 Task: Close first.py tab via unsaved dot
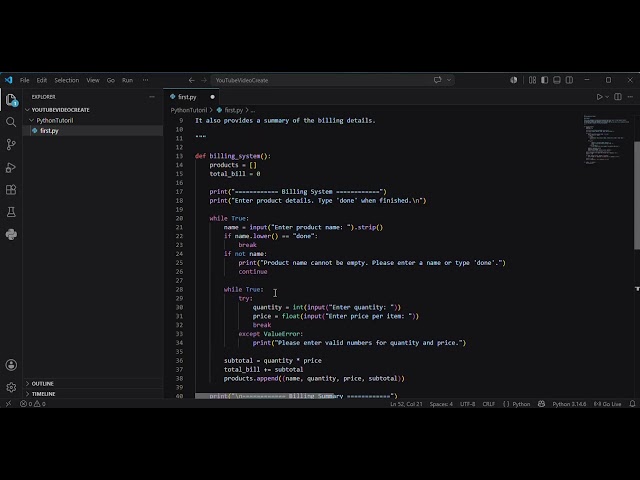pyautogui.click(x=212, y=97)
